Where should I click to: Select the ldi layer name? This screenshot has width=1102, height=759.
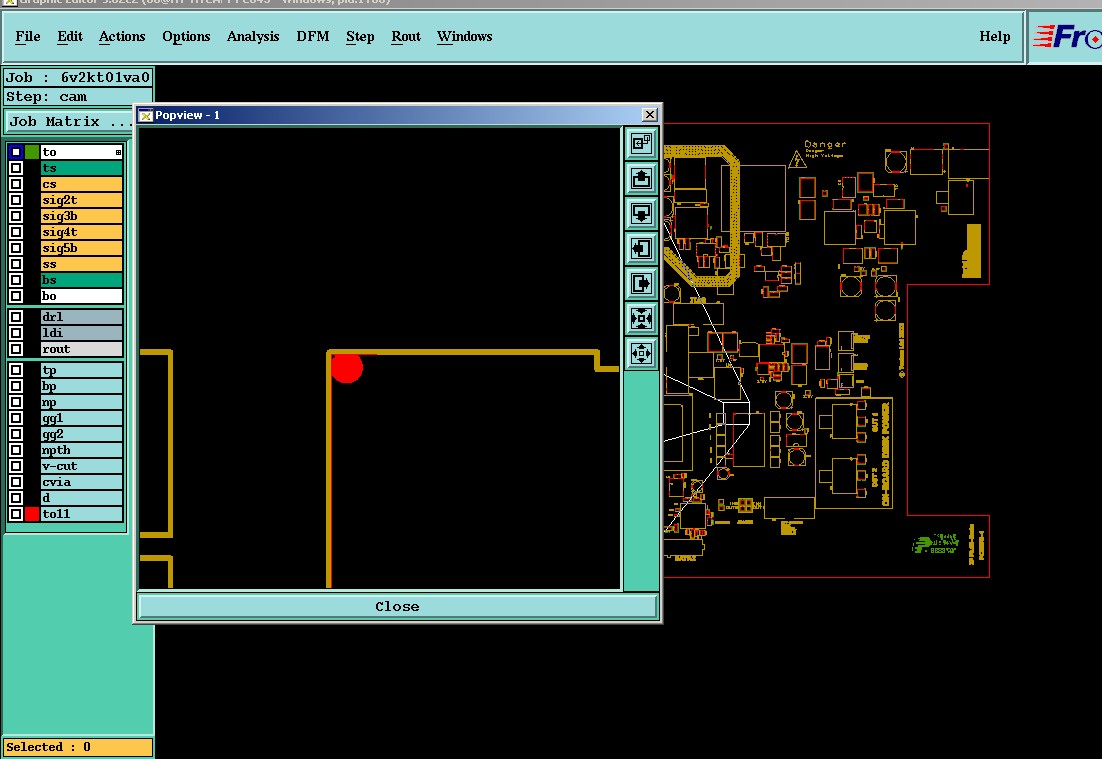pyautogui.click(x=82, y=333)
